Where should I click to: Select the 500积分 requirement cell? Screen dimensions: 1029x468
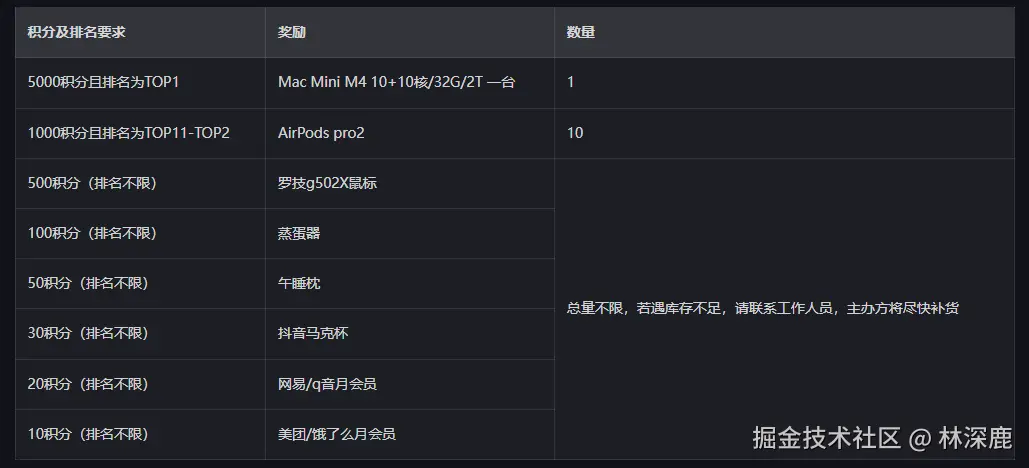tap(92, 183)
